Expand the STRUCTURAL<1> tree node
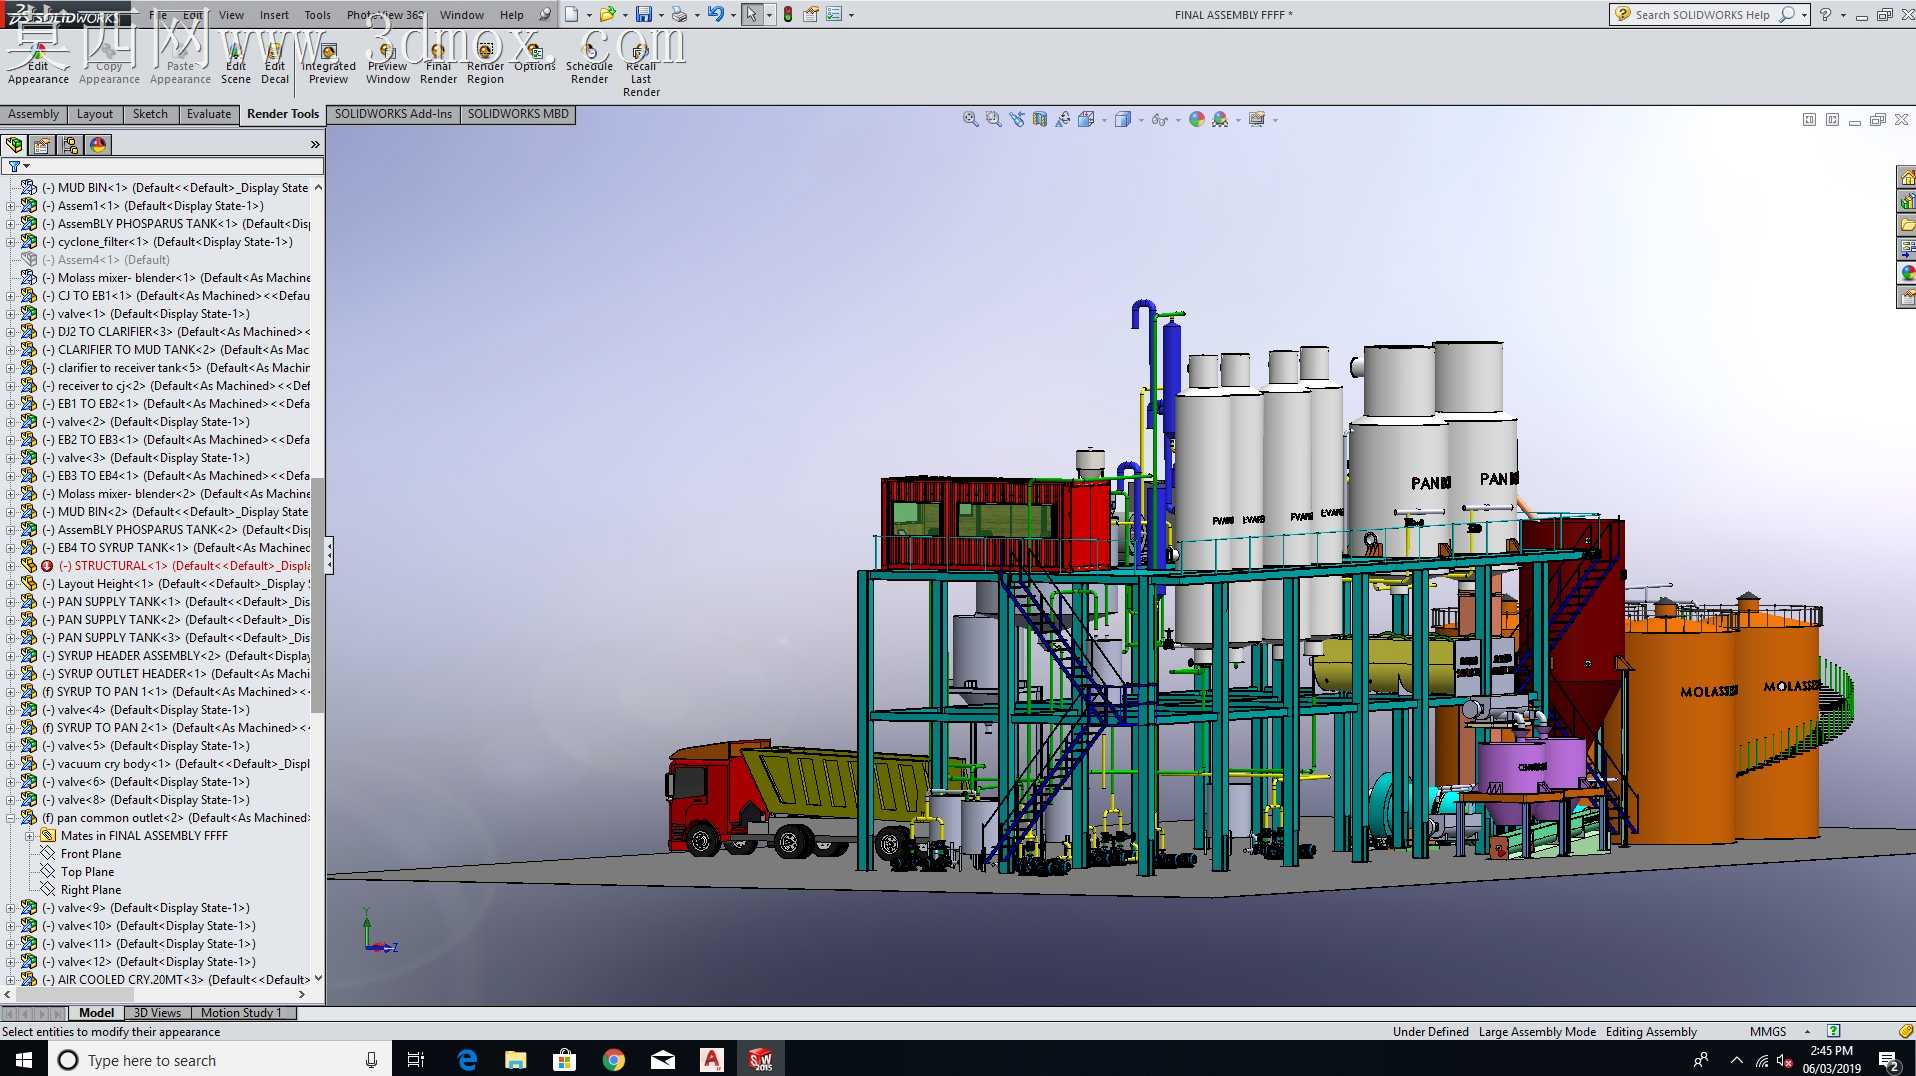 click(11, 566)
